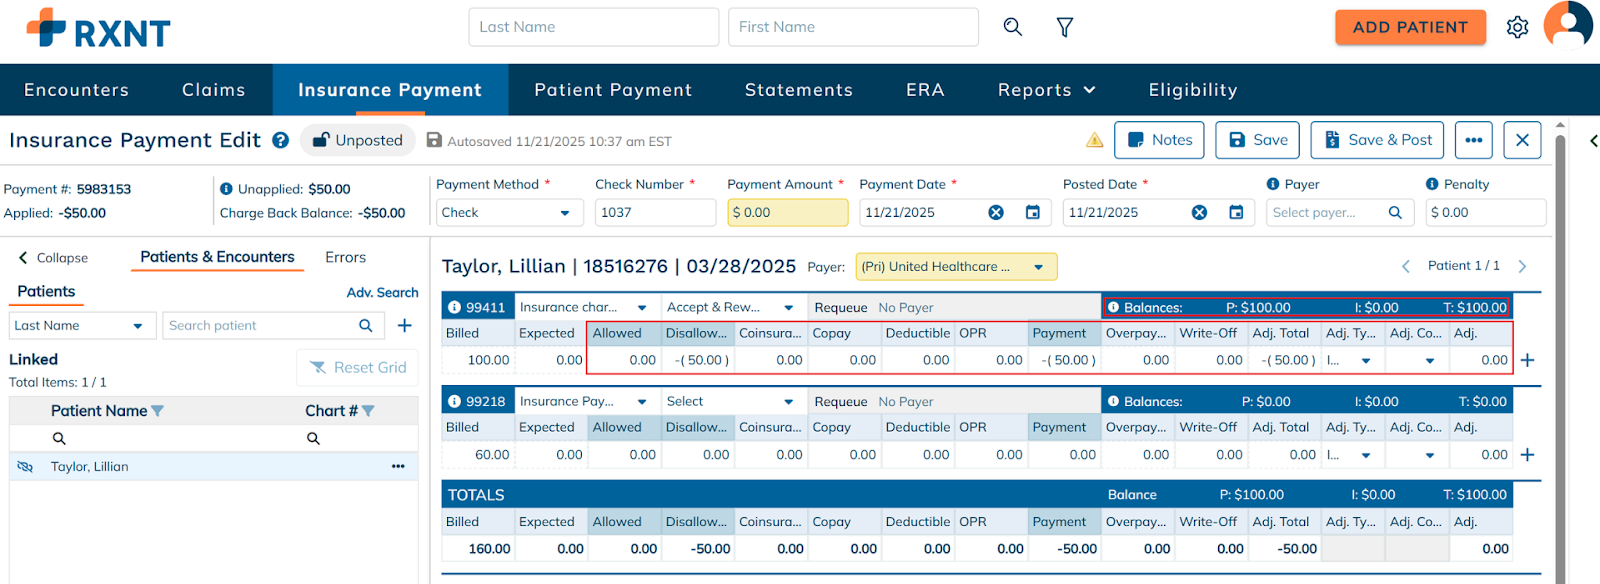Click the Save & Post button
The image size is (1600, 584).
tap(1378, 140)
